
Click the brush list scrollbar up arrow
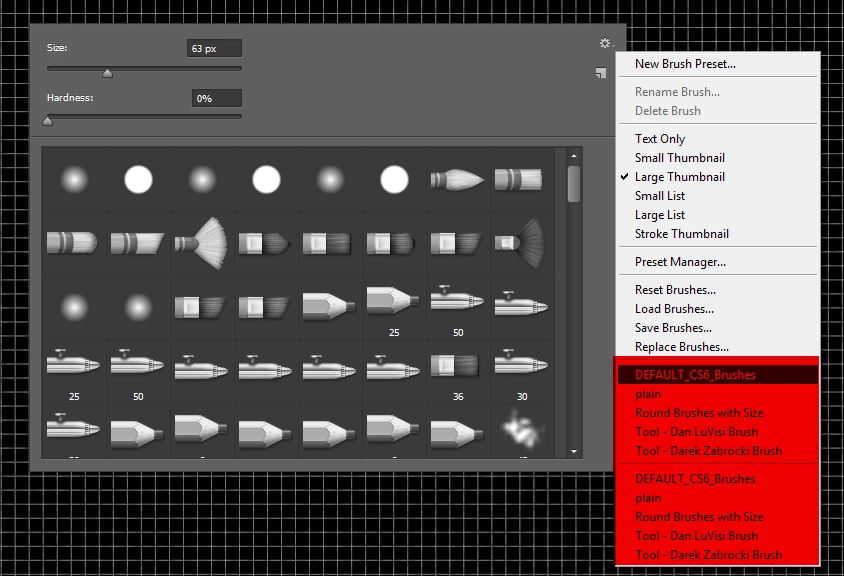574,156
